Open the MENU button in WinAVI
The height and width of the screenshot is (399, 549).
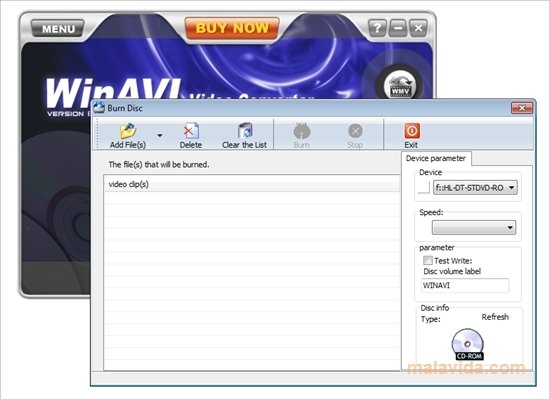point(58,29)
